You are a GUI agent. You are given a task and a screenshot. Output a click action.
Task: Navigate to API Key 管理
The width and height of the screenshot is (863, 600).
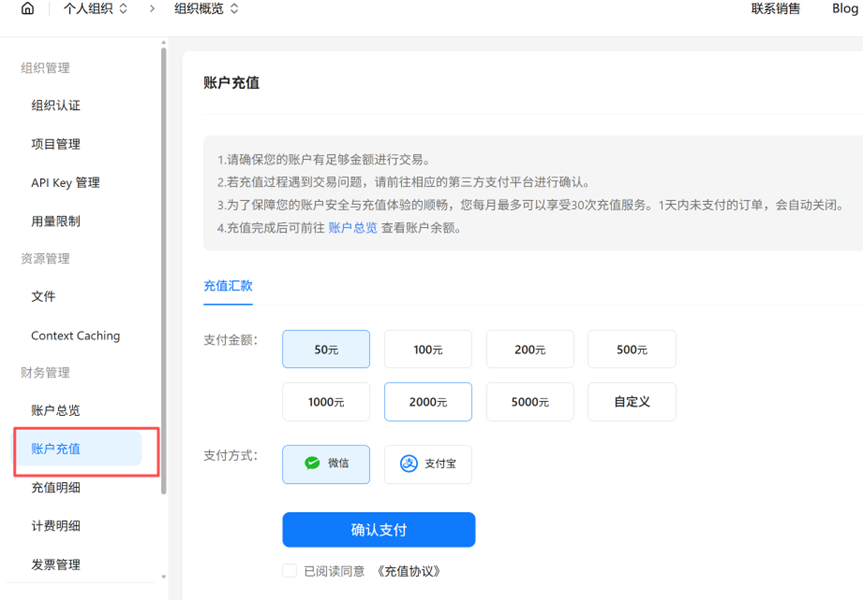pyautogui.click(x=65, y=182)
